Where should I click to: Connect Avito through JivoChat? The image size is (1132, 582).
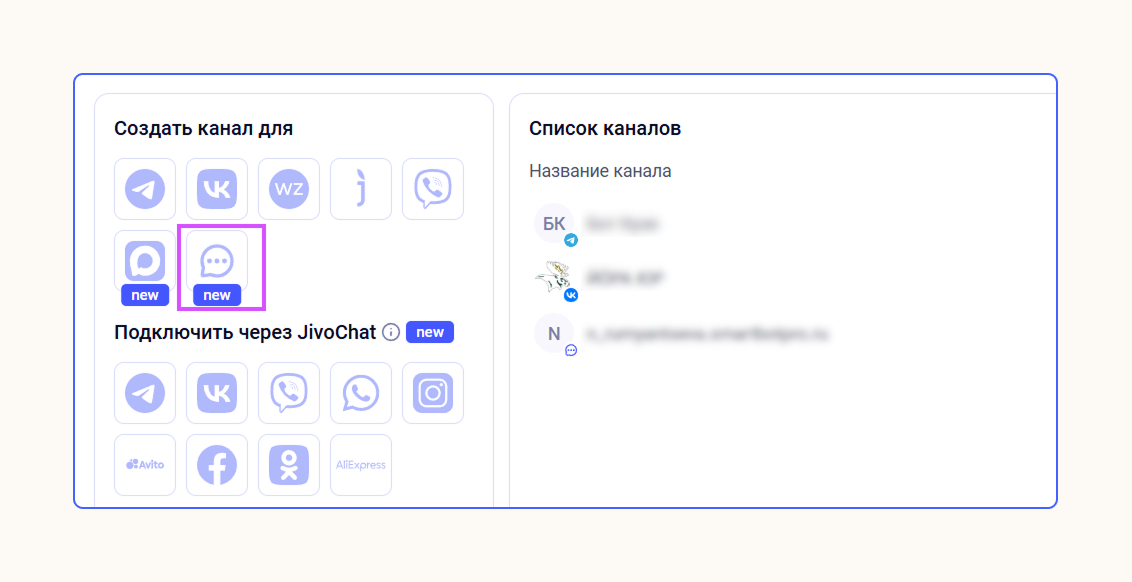(x=145, y=465)
